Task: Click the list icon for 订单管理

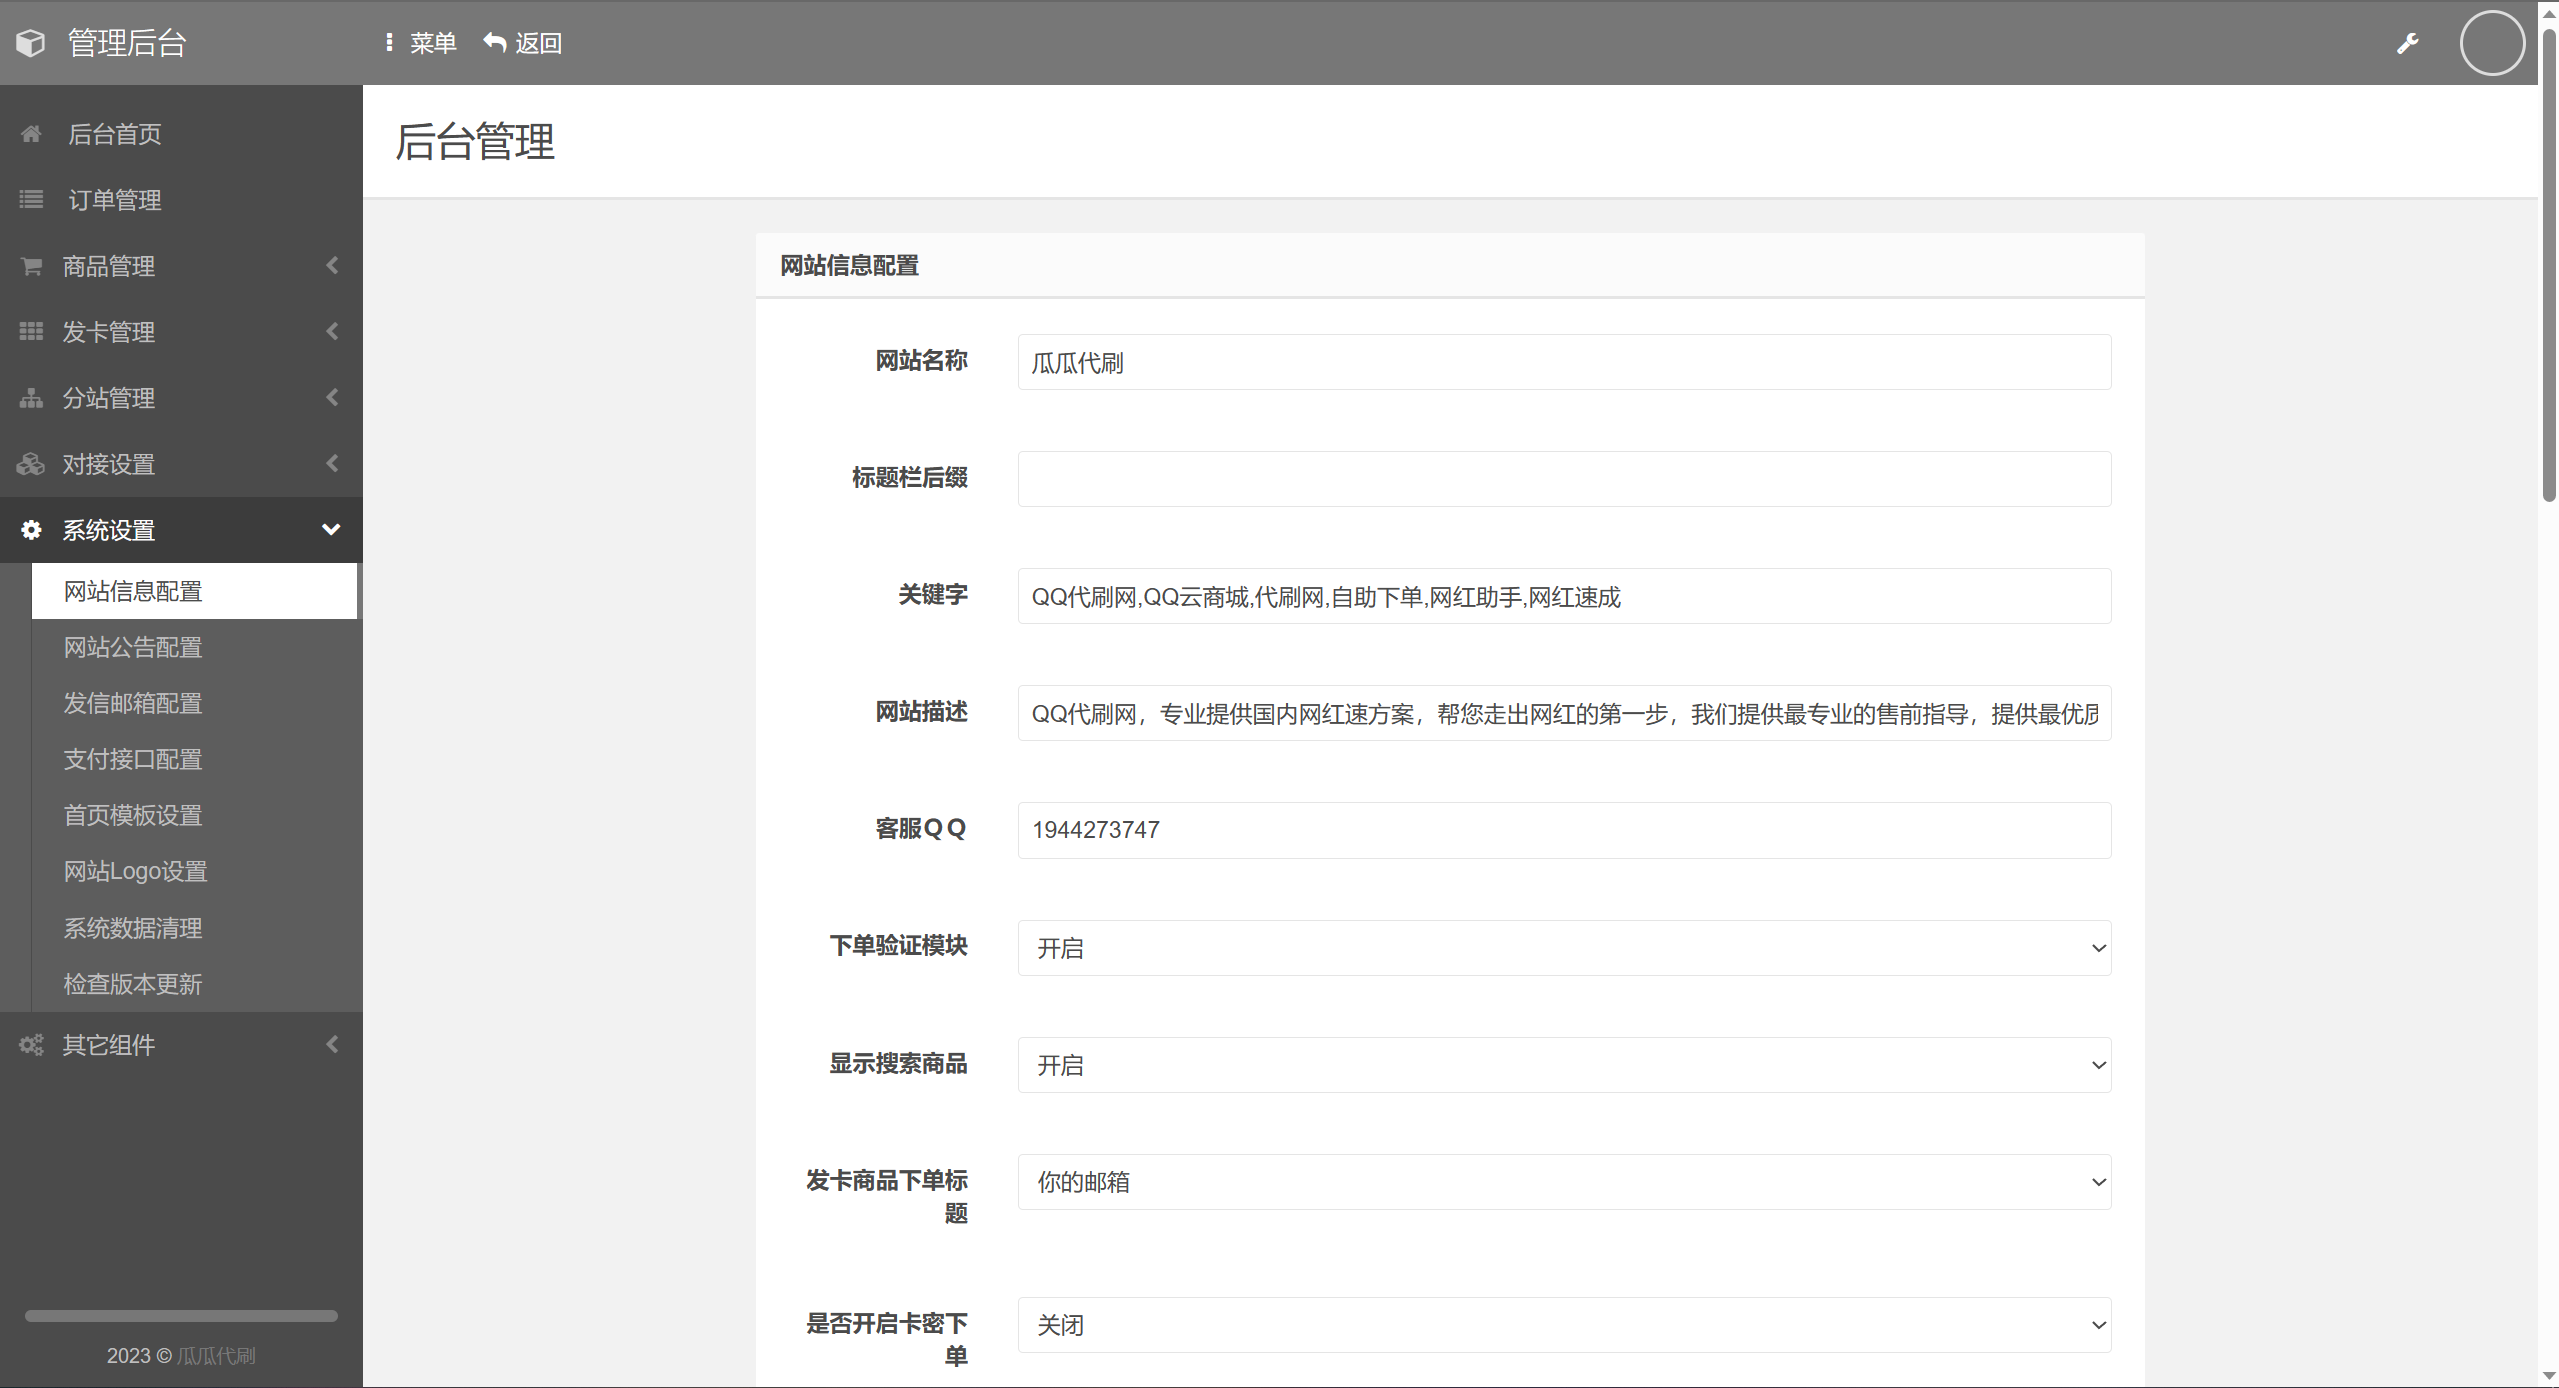Action: pos(31,200)
